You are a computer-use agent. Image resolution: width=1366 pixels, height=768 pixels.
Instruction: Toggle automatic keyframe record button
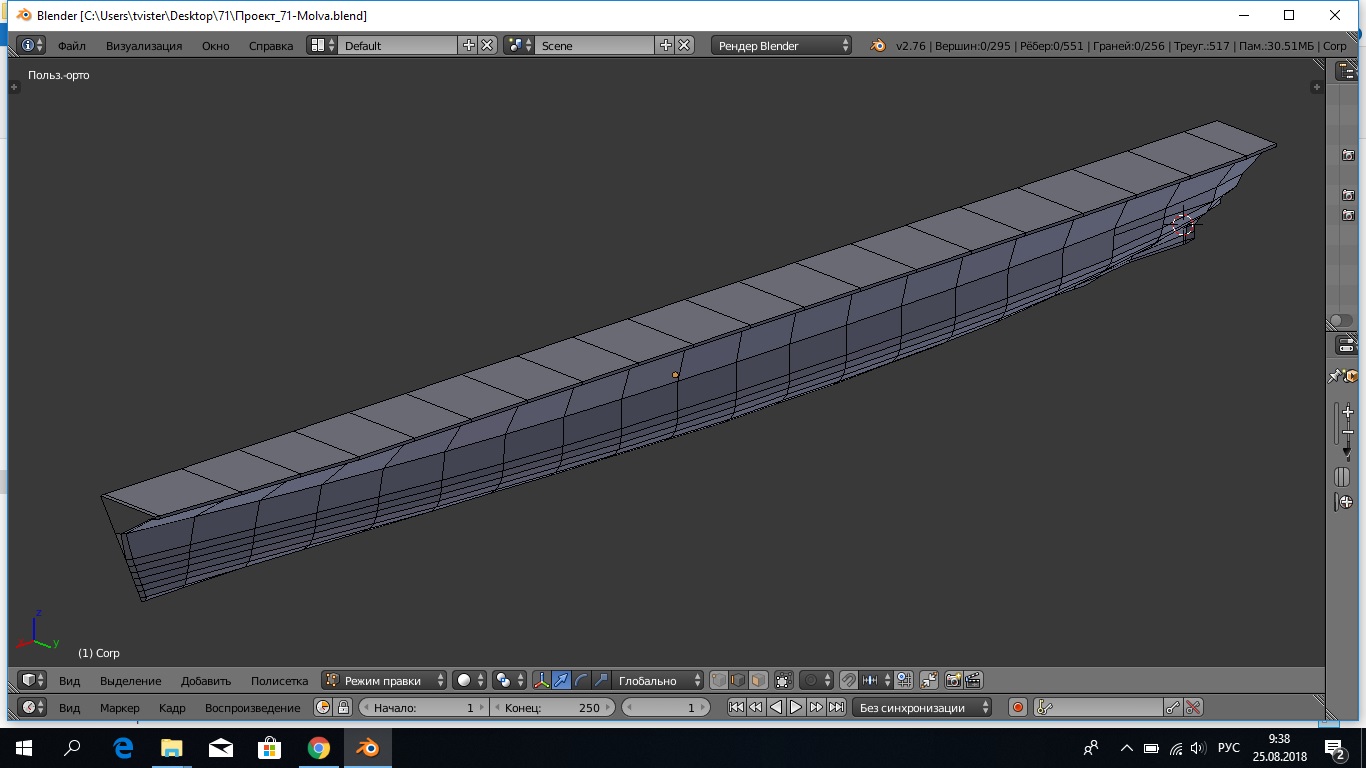click(x=1018, y=708)
